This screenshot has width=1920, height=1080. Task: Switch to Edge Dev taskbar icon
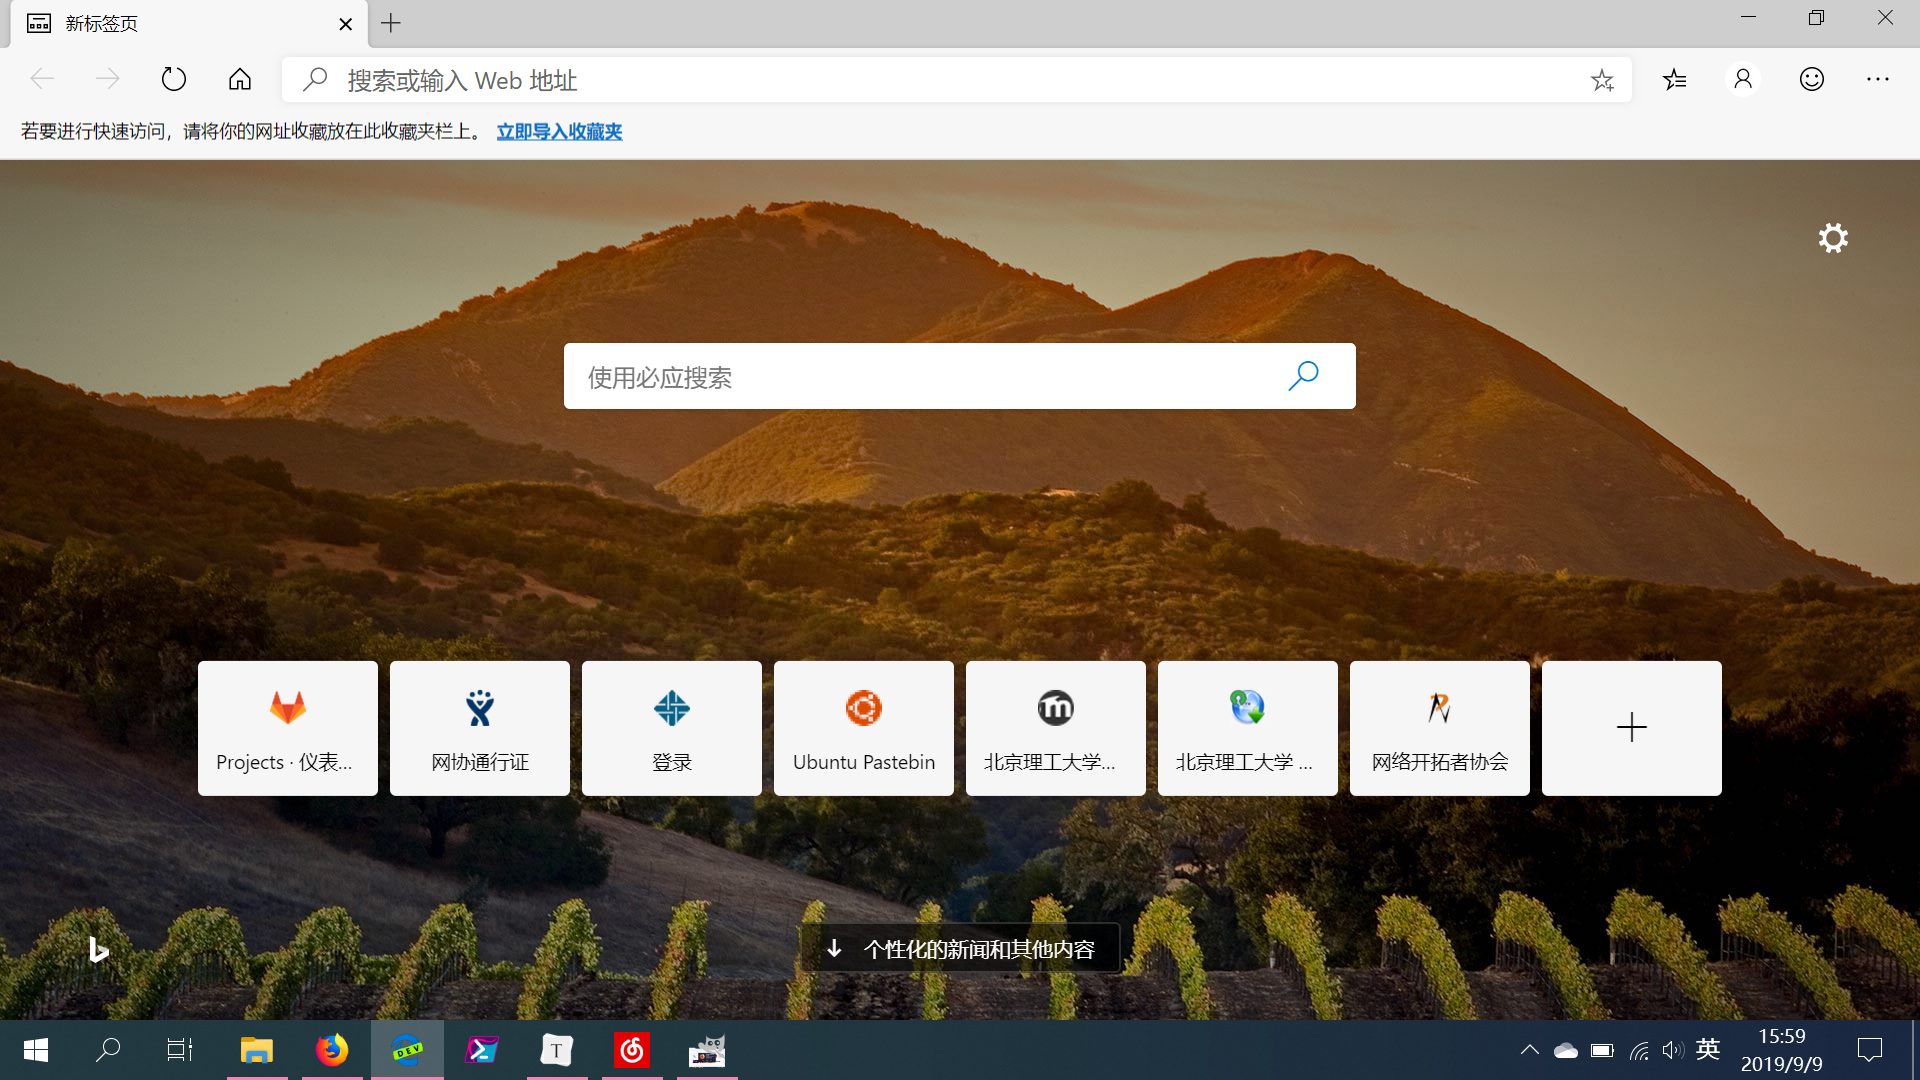tap(407, 1050)
